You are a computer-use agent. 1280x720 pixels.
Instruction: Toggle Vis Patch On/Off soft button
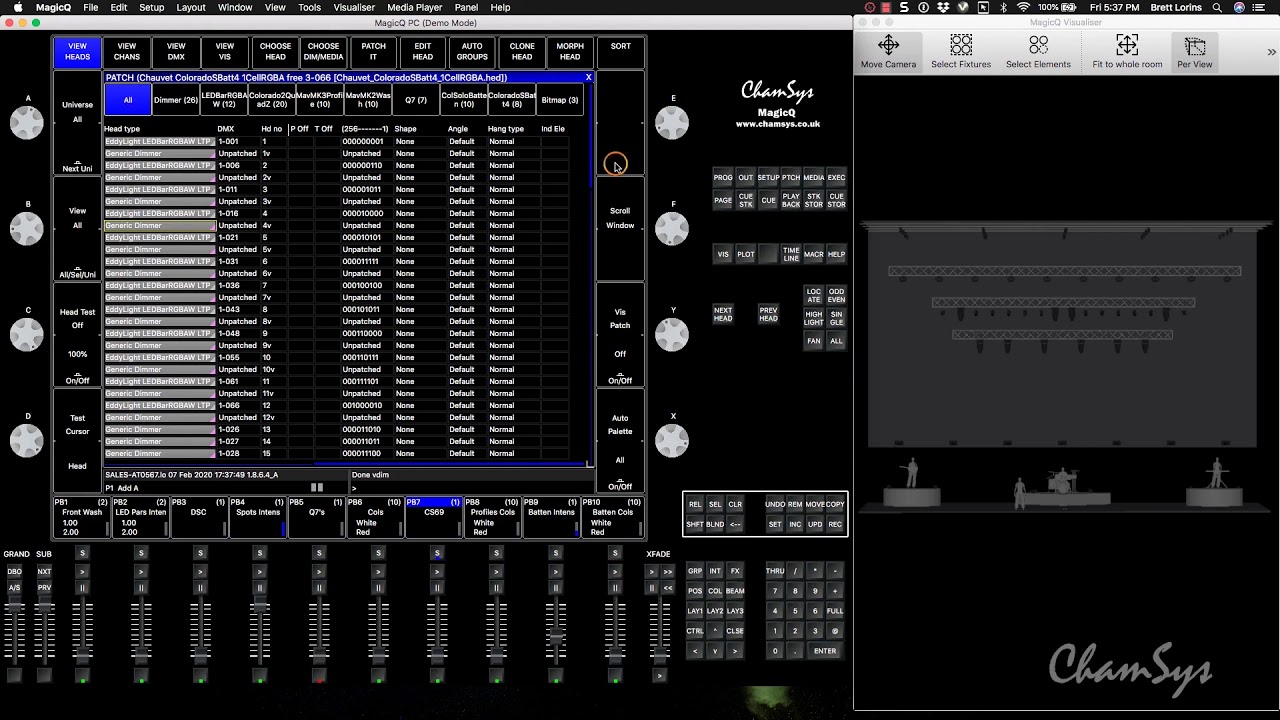click(x=620, y=381)
